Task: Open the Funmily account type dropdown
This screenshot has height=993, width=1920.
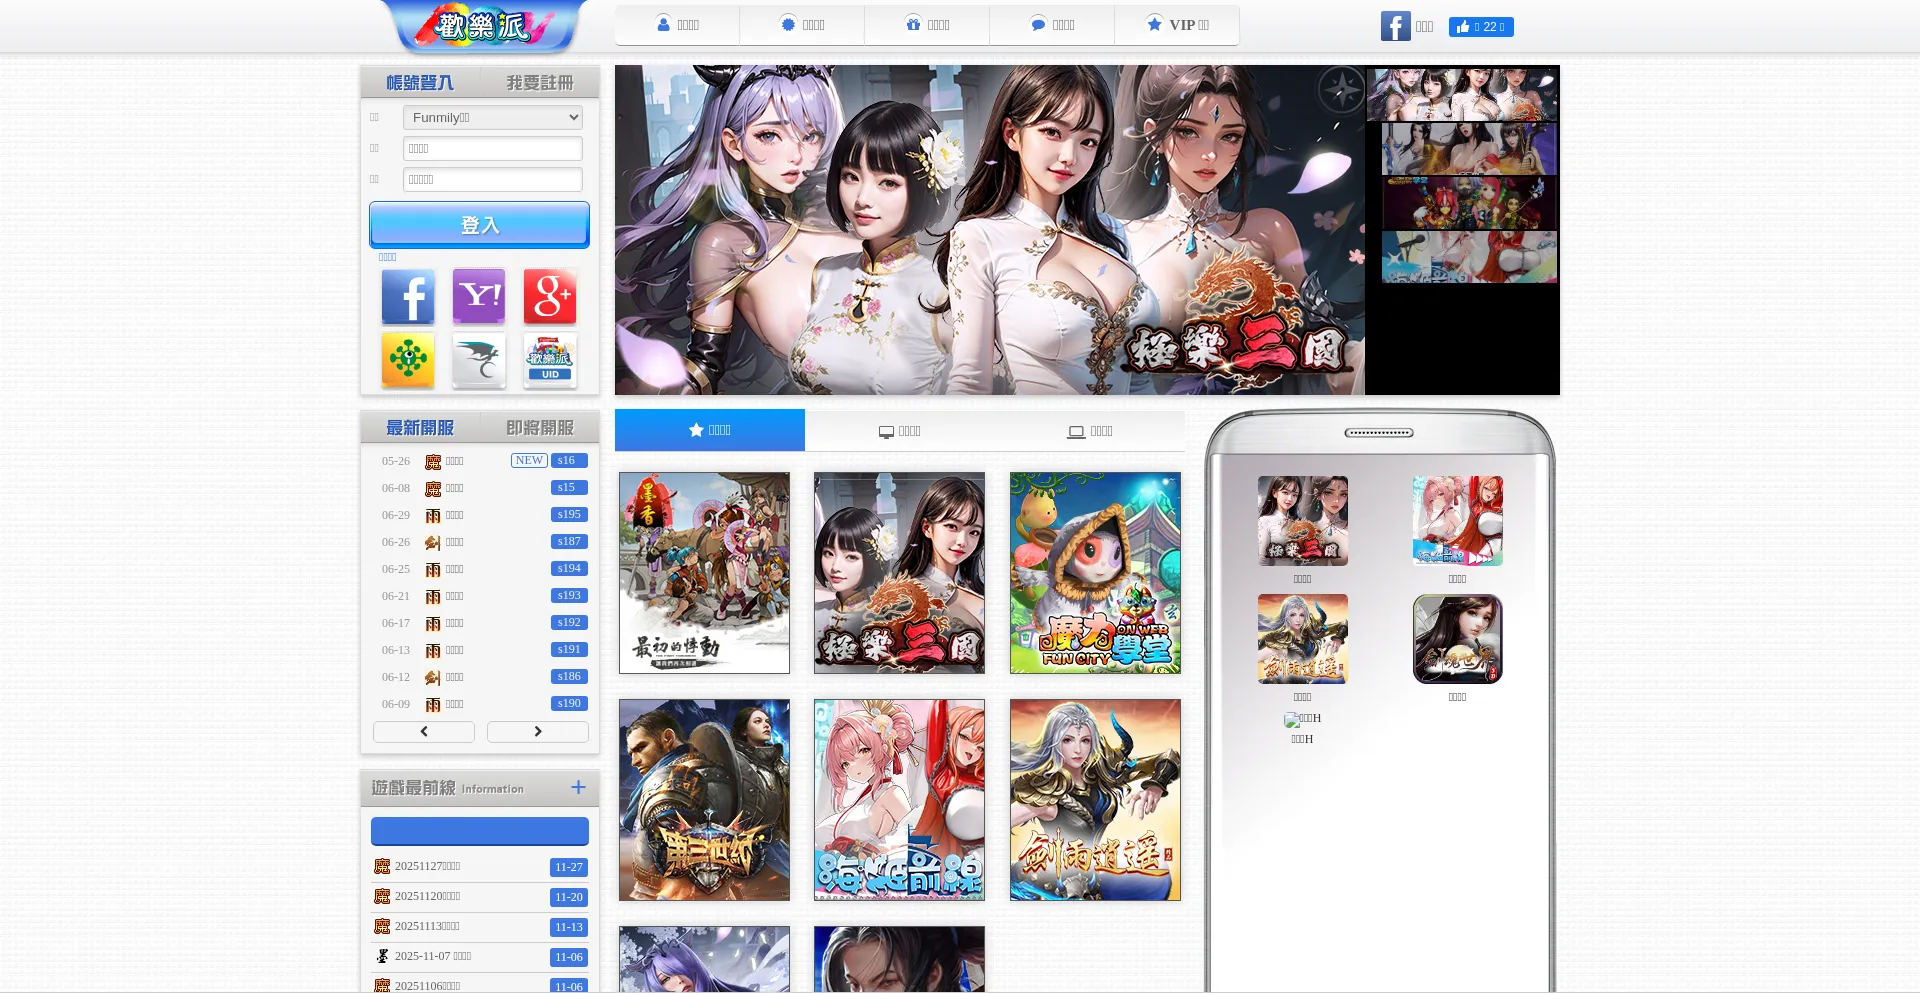Action: [x=492, y=118]
